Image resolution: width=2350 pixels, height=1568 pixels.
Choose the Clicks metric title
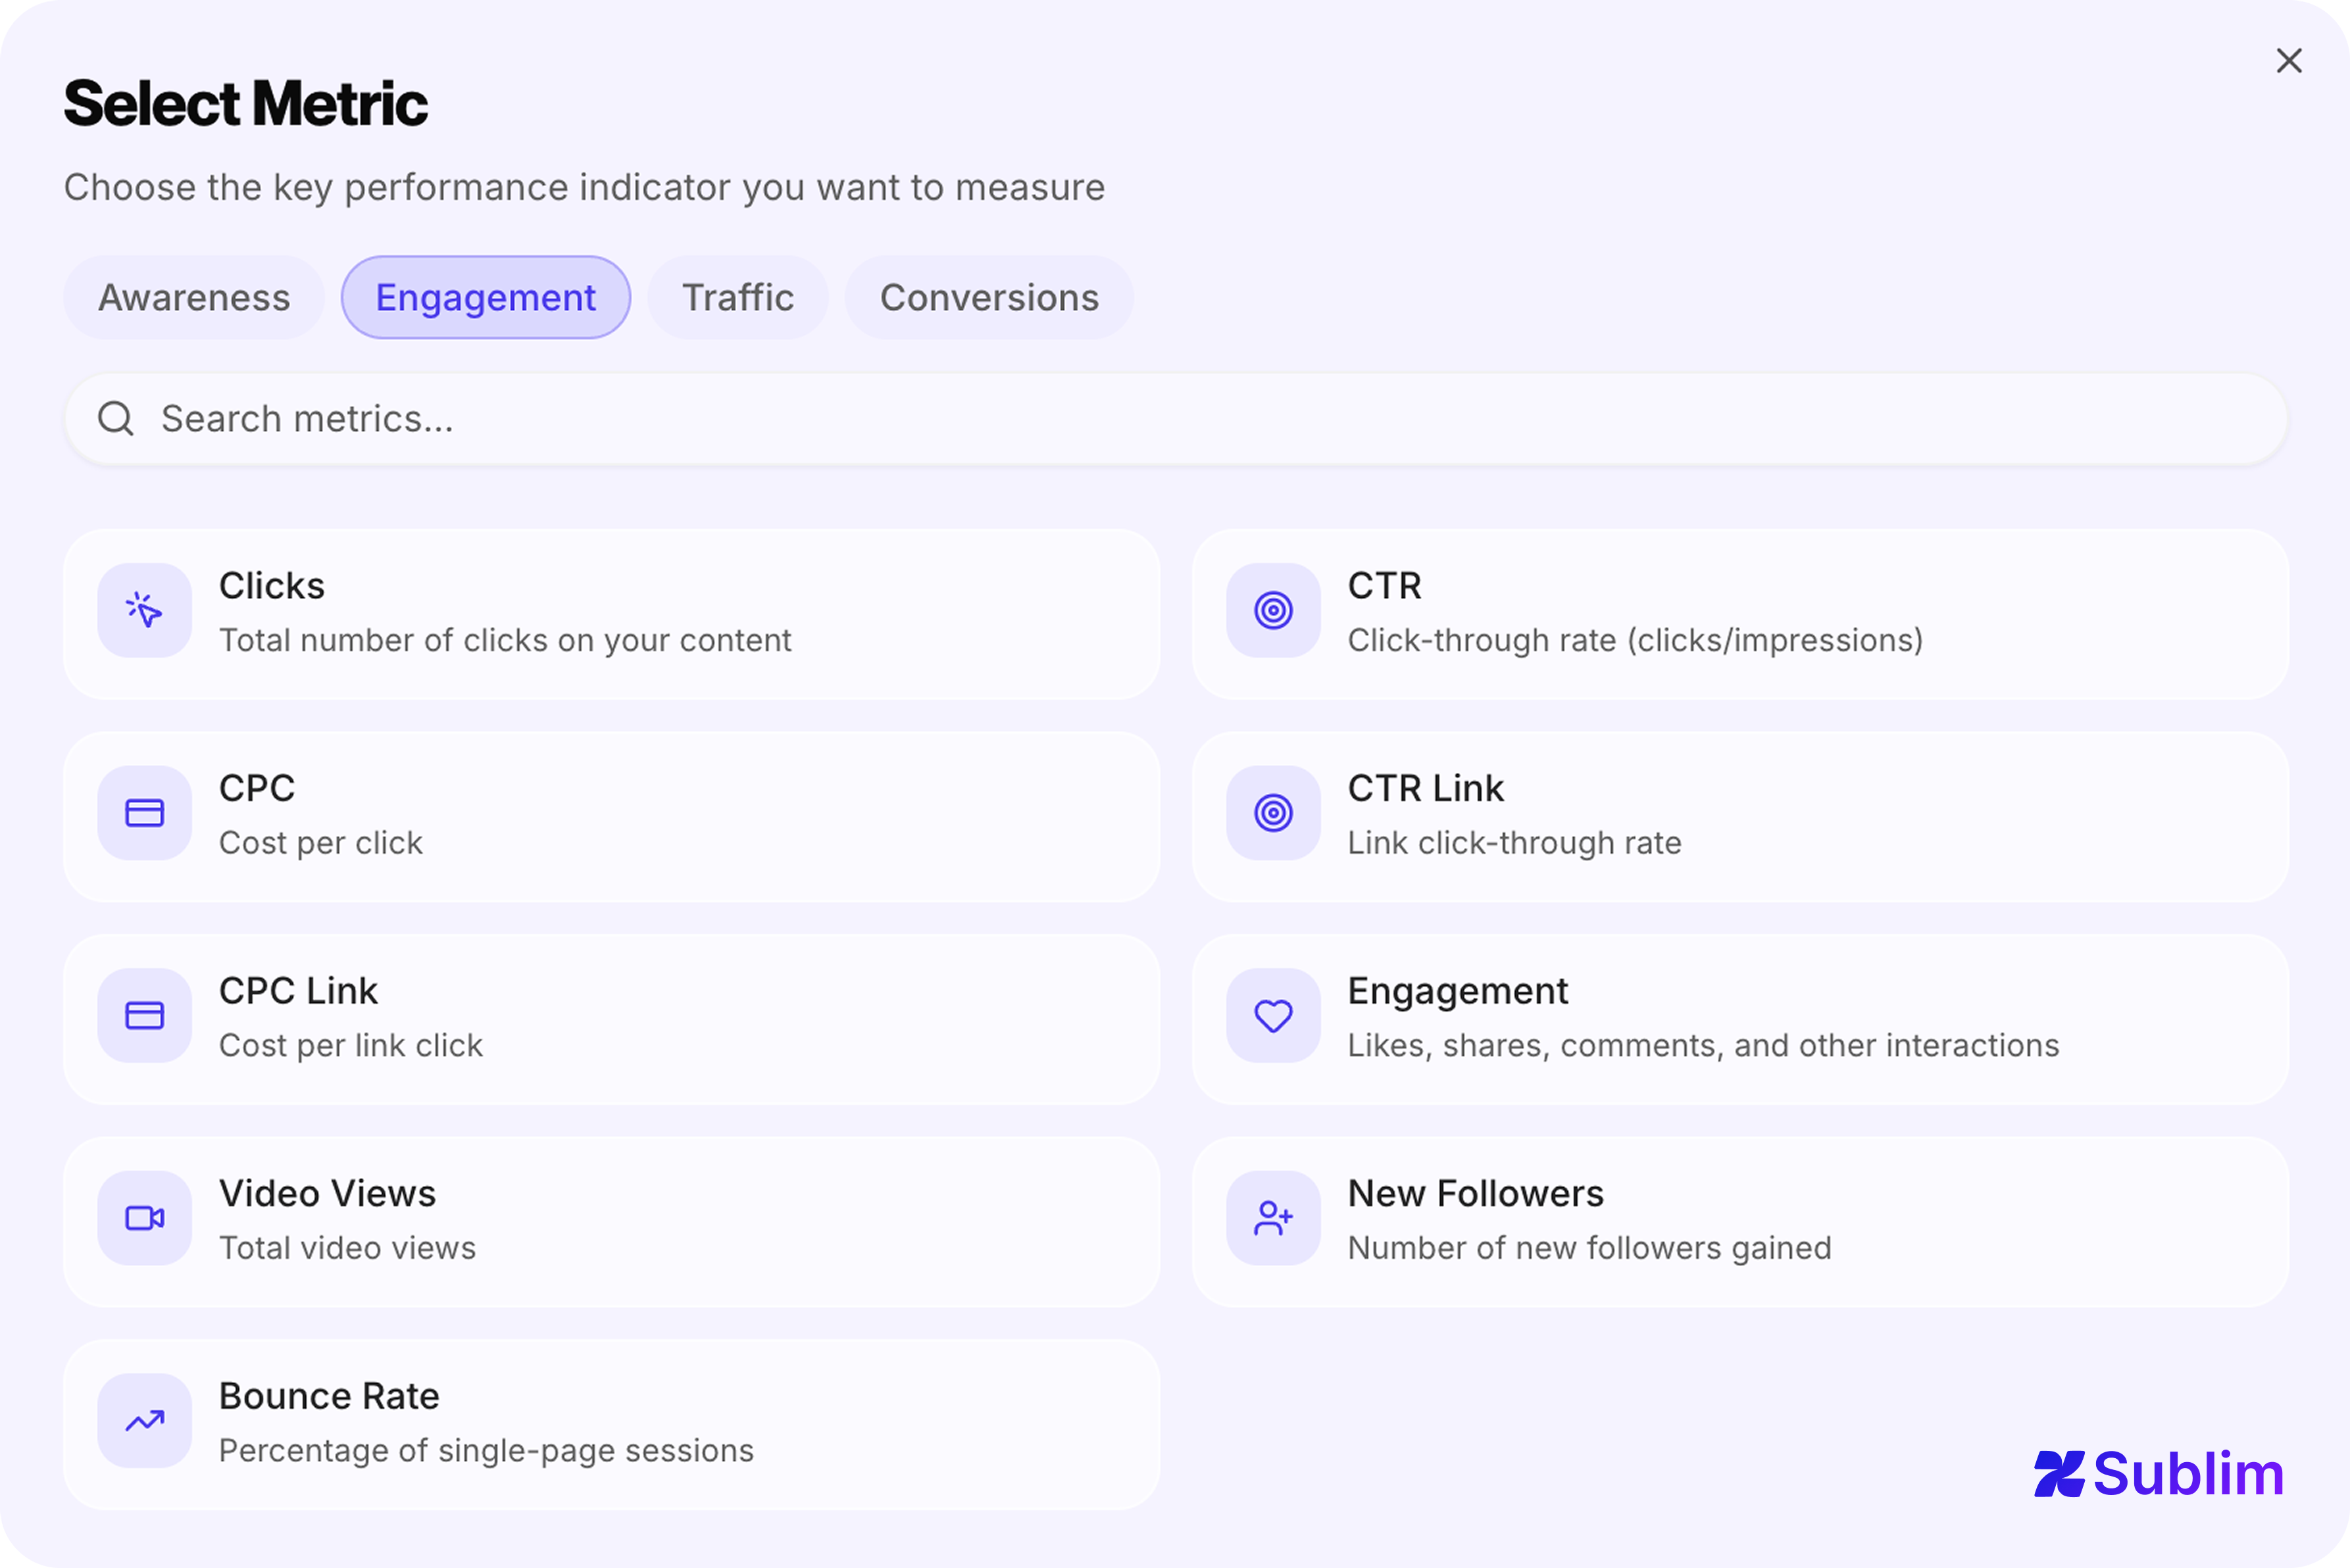[x=272, y=586]
